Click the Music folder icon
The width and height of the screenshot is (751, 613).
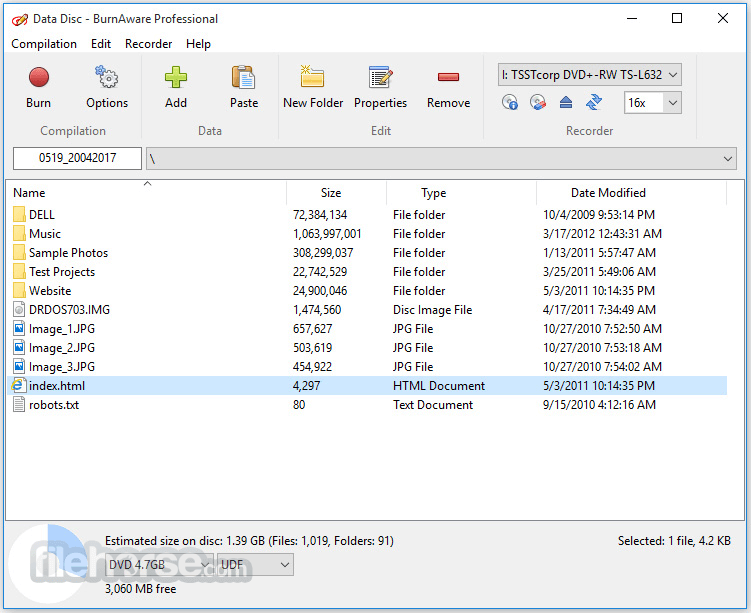tap(19, 233)
